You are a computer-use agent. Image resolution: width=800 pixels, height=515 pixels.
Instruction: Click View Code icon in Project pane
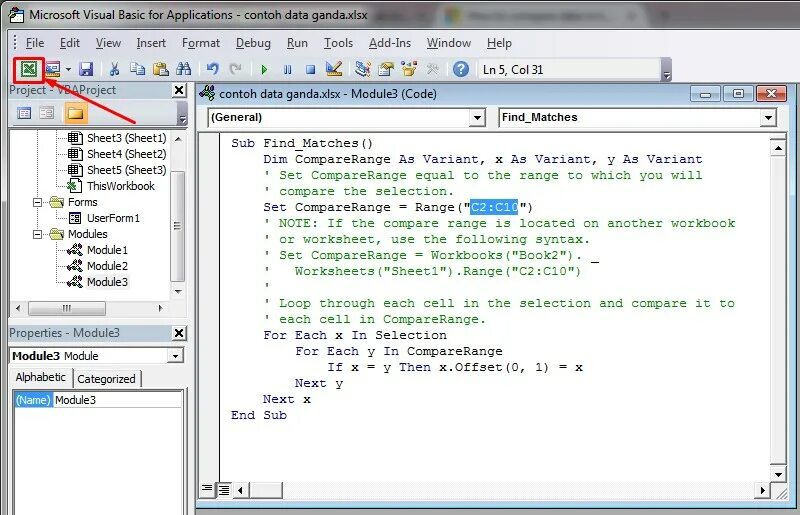tap(24, 113)
